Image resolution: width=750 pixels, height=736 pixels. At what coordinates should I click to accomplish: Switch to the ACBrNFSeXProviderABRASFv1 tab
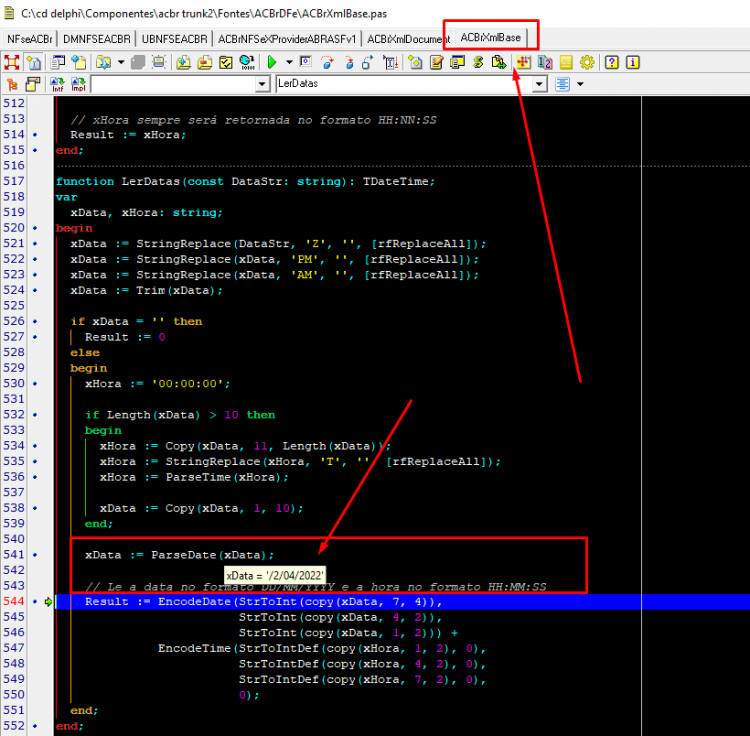[287, 39]
